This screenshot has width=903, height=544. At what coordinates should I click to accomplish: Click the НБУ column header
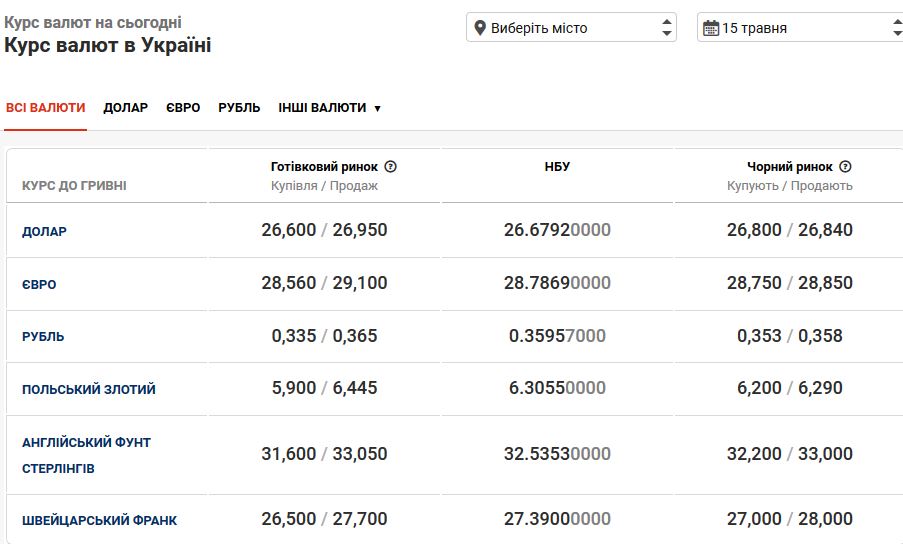point(557,167)
